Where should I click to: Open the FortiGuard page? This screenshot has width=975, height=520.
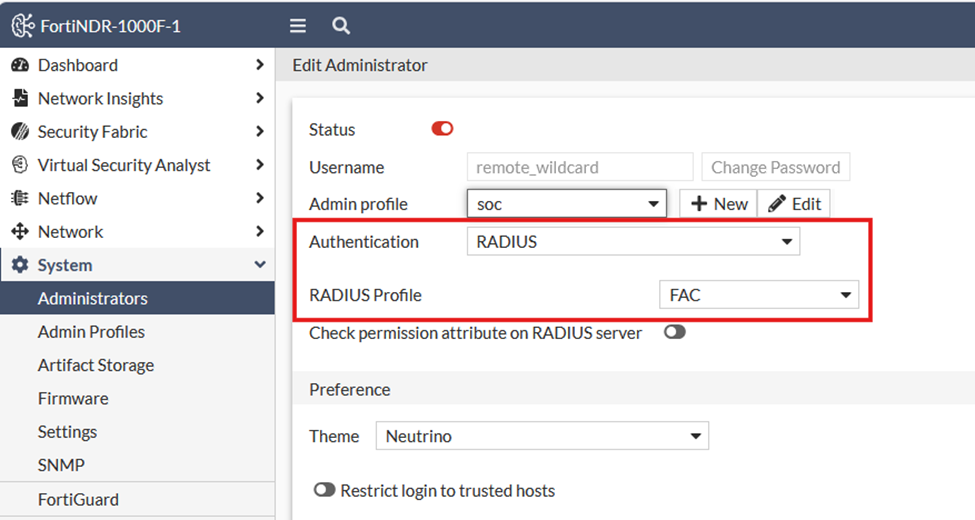pyautogui.click(x=137, y=499)
